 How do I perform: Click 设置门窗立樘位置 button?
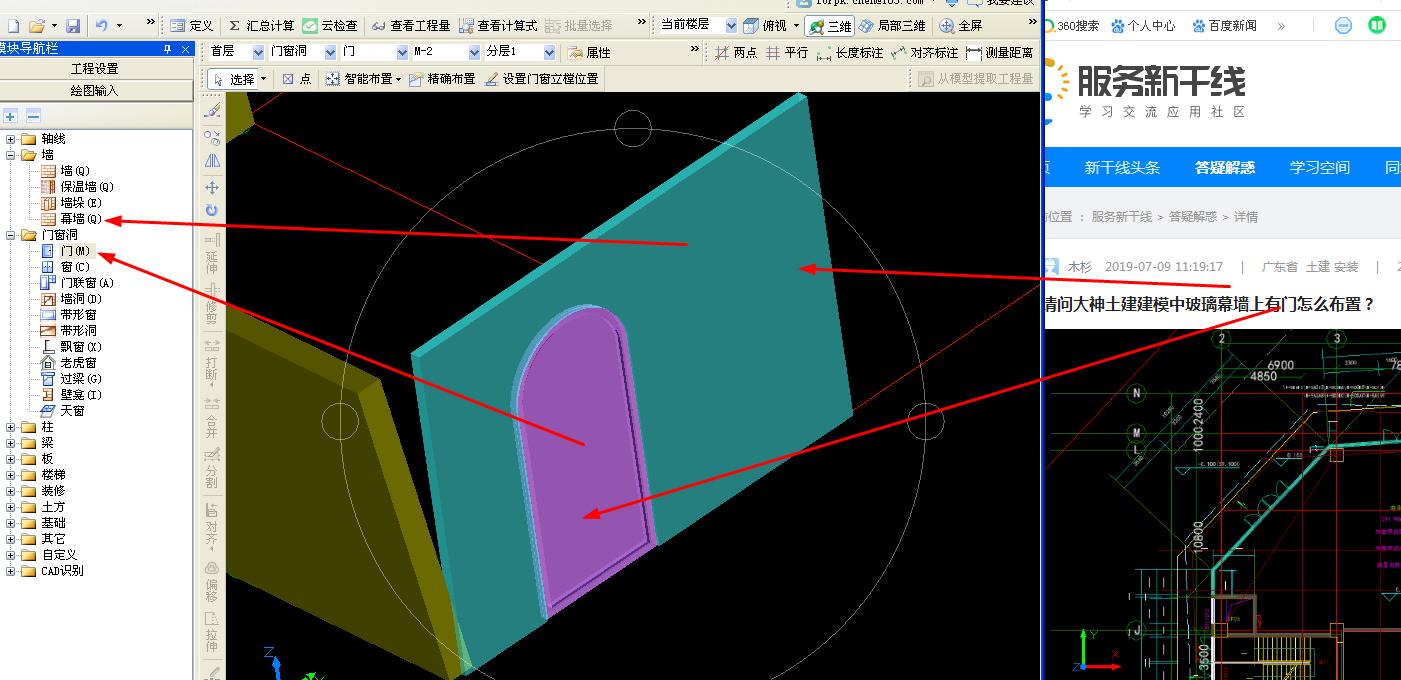coord(541,79)
